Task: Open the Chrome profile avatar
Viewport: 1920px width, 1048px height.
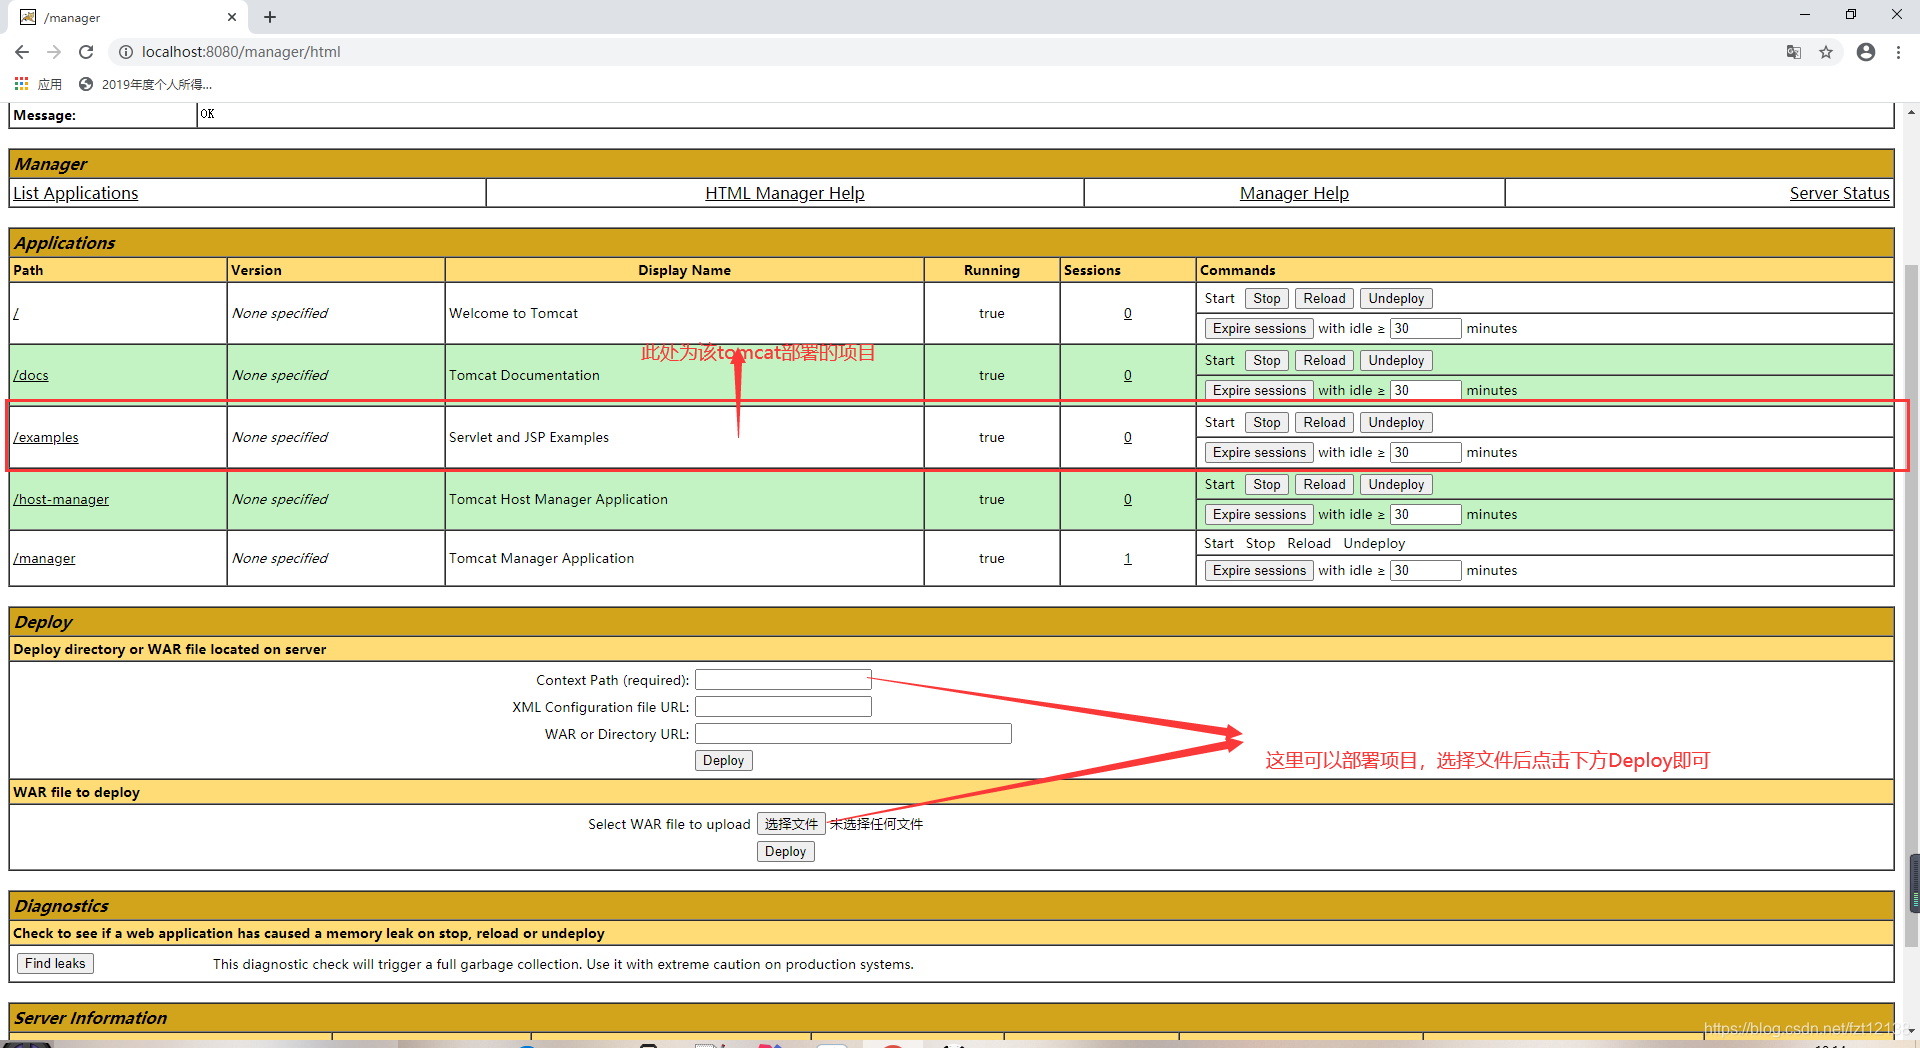Action: click(x=1866, y=52)
